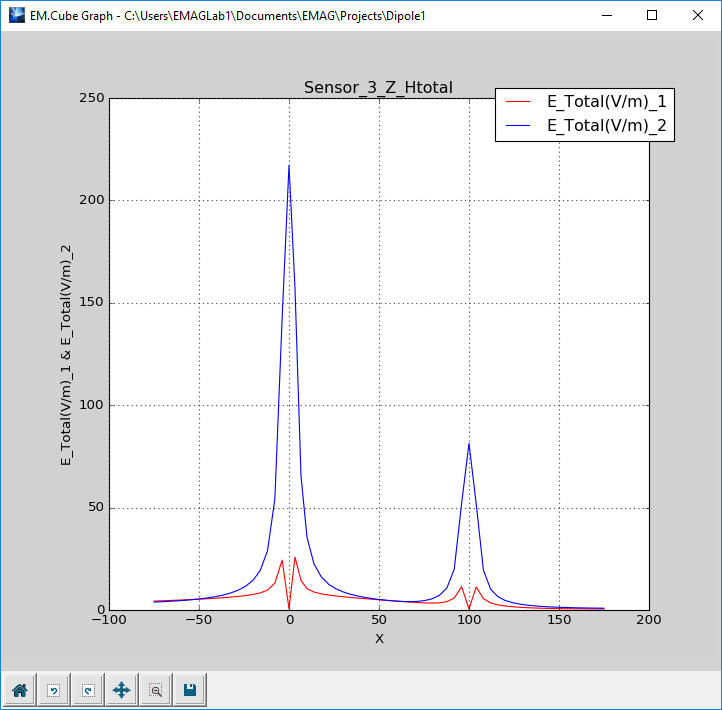Maximize the EM.Cube Graph window
Viewport: 722px width, 710px height.
(x=652, y=16)
